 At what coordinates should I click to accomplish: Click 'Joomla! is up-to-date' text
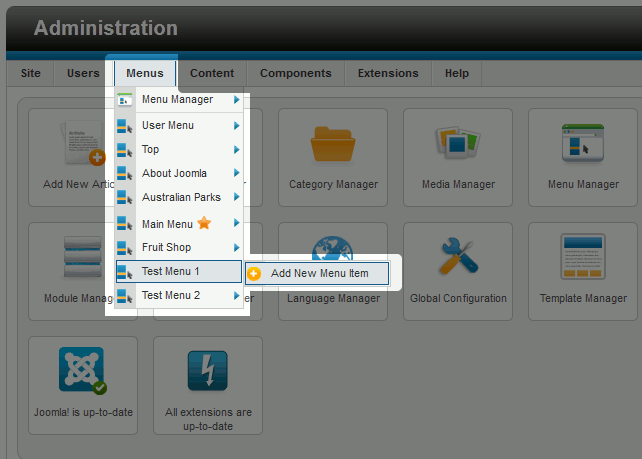pos(83,412)
